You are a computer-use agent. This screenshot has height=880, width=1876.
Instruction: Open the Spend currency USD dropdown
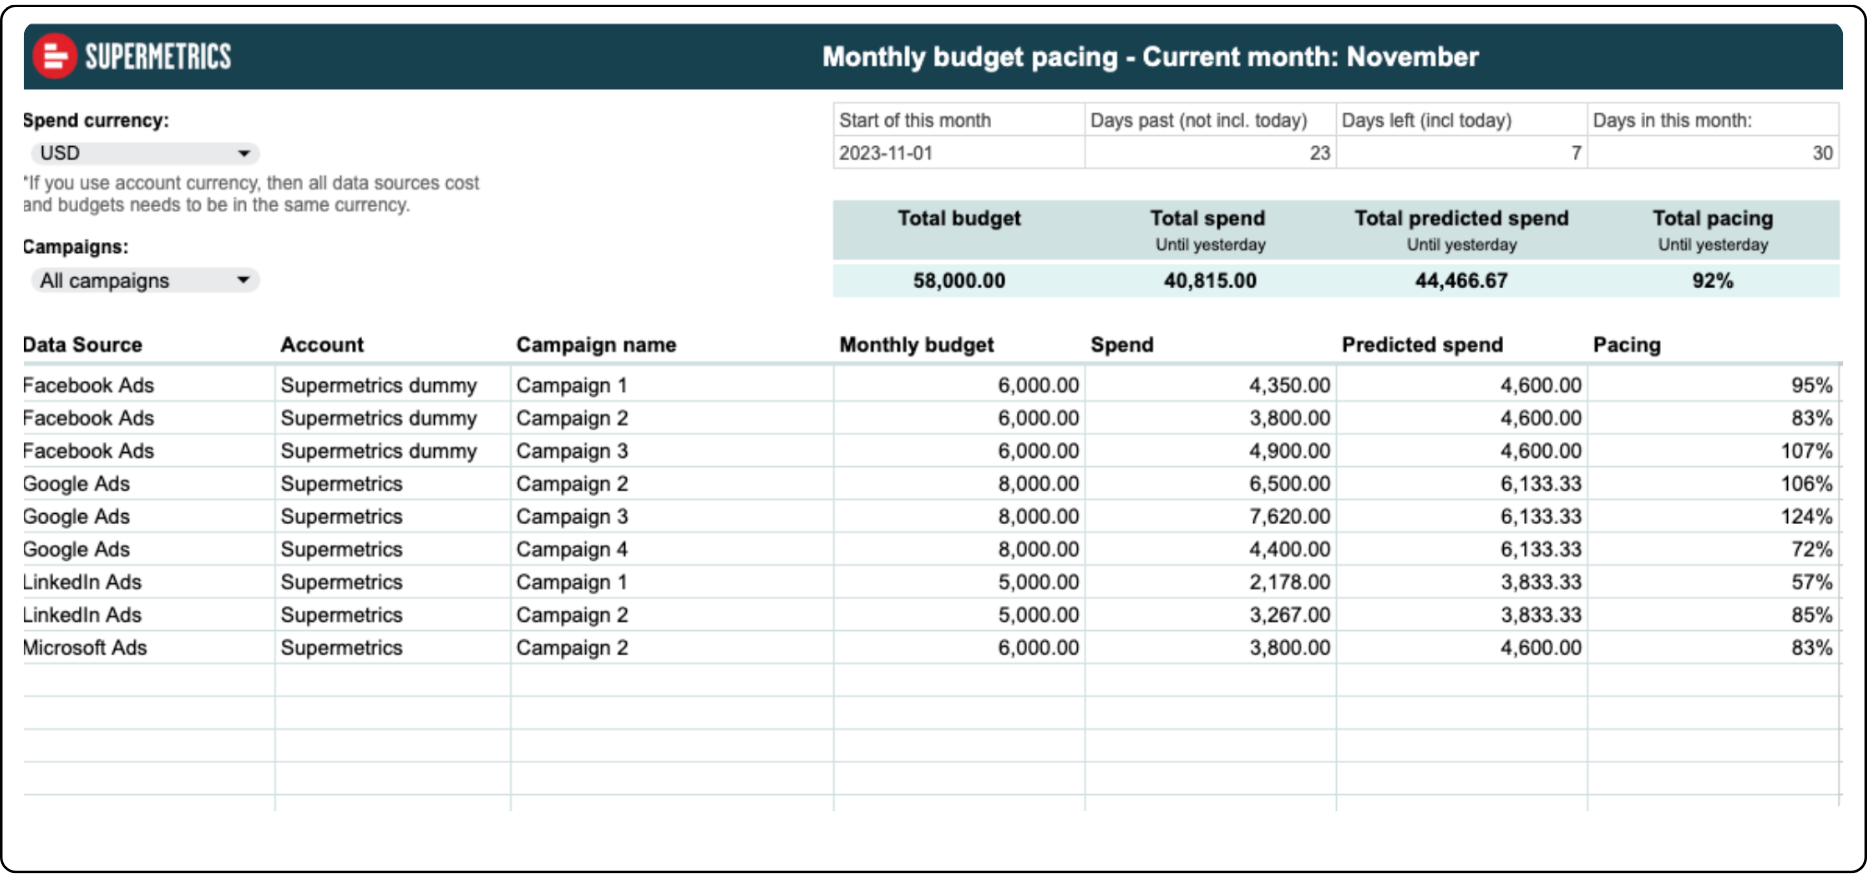tap(144, 153)
